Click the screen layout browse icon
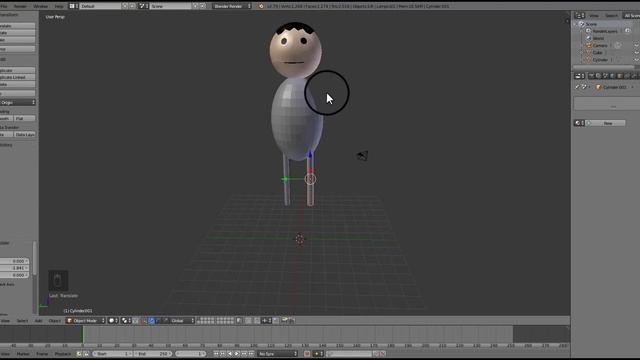Viewport: 640px width, 360px height. [73, 6]
